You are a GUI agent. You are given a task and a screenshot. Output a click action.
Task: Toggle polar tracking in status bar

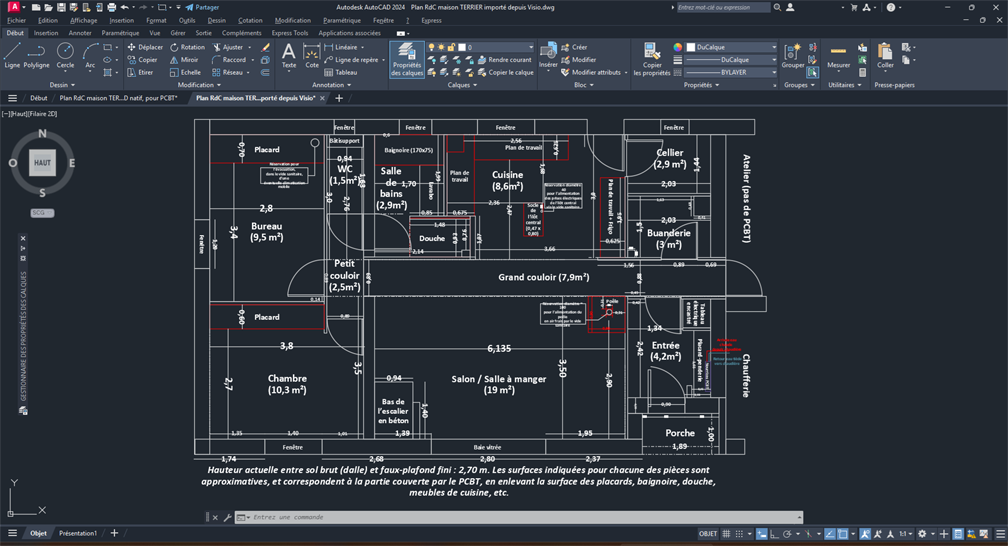pos(788,534)
